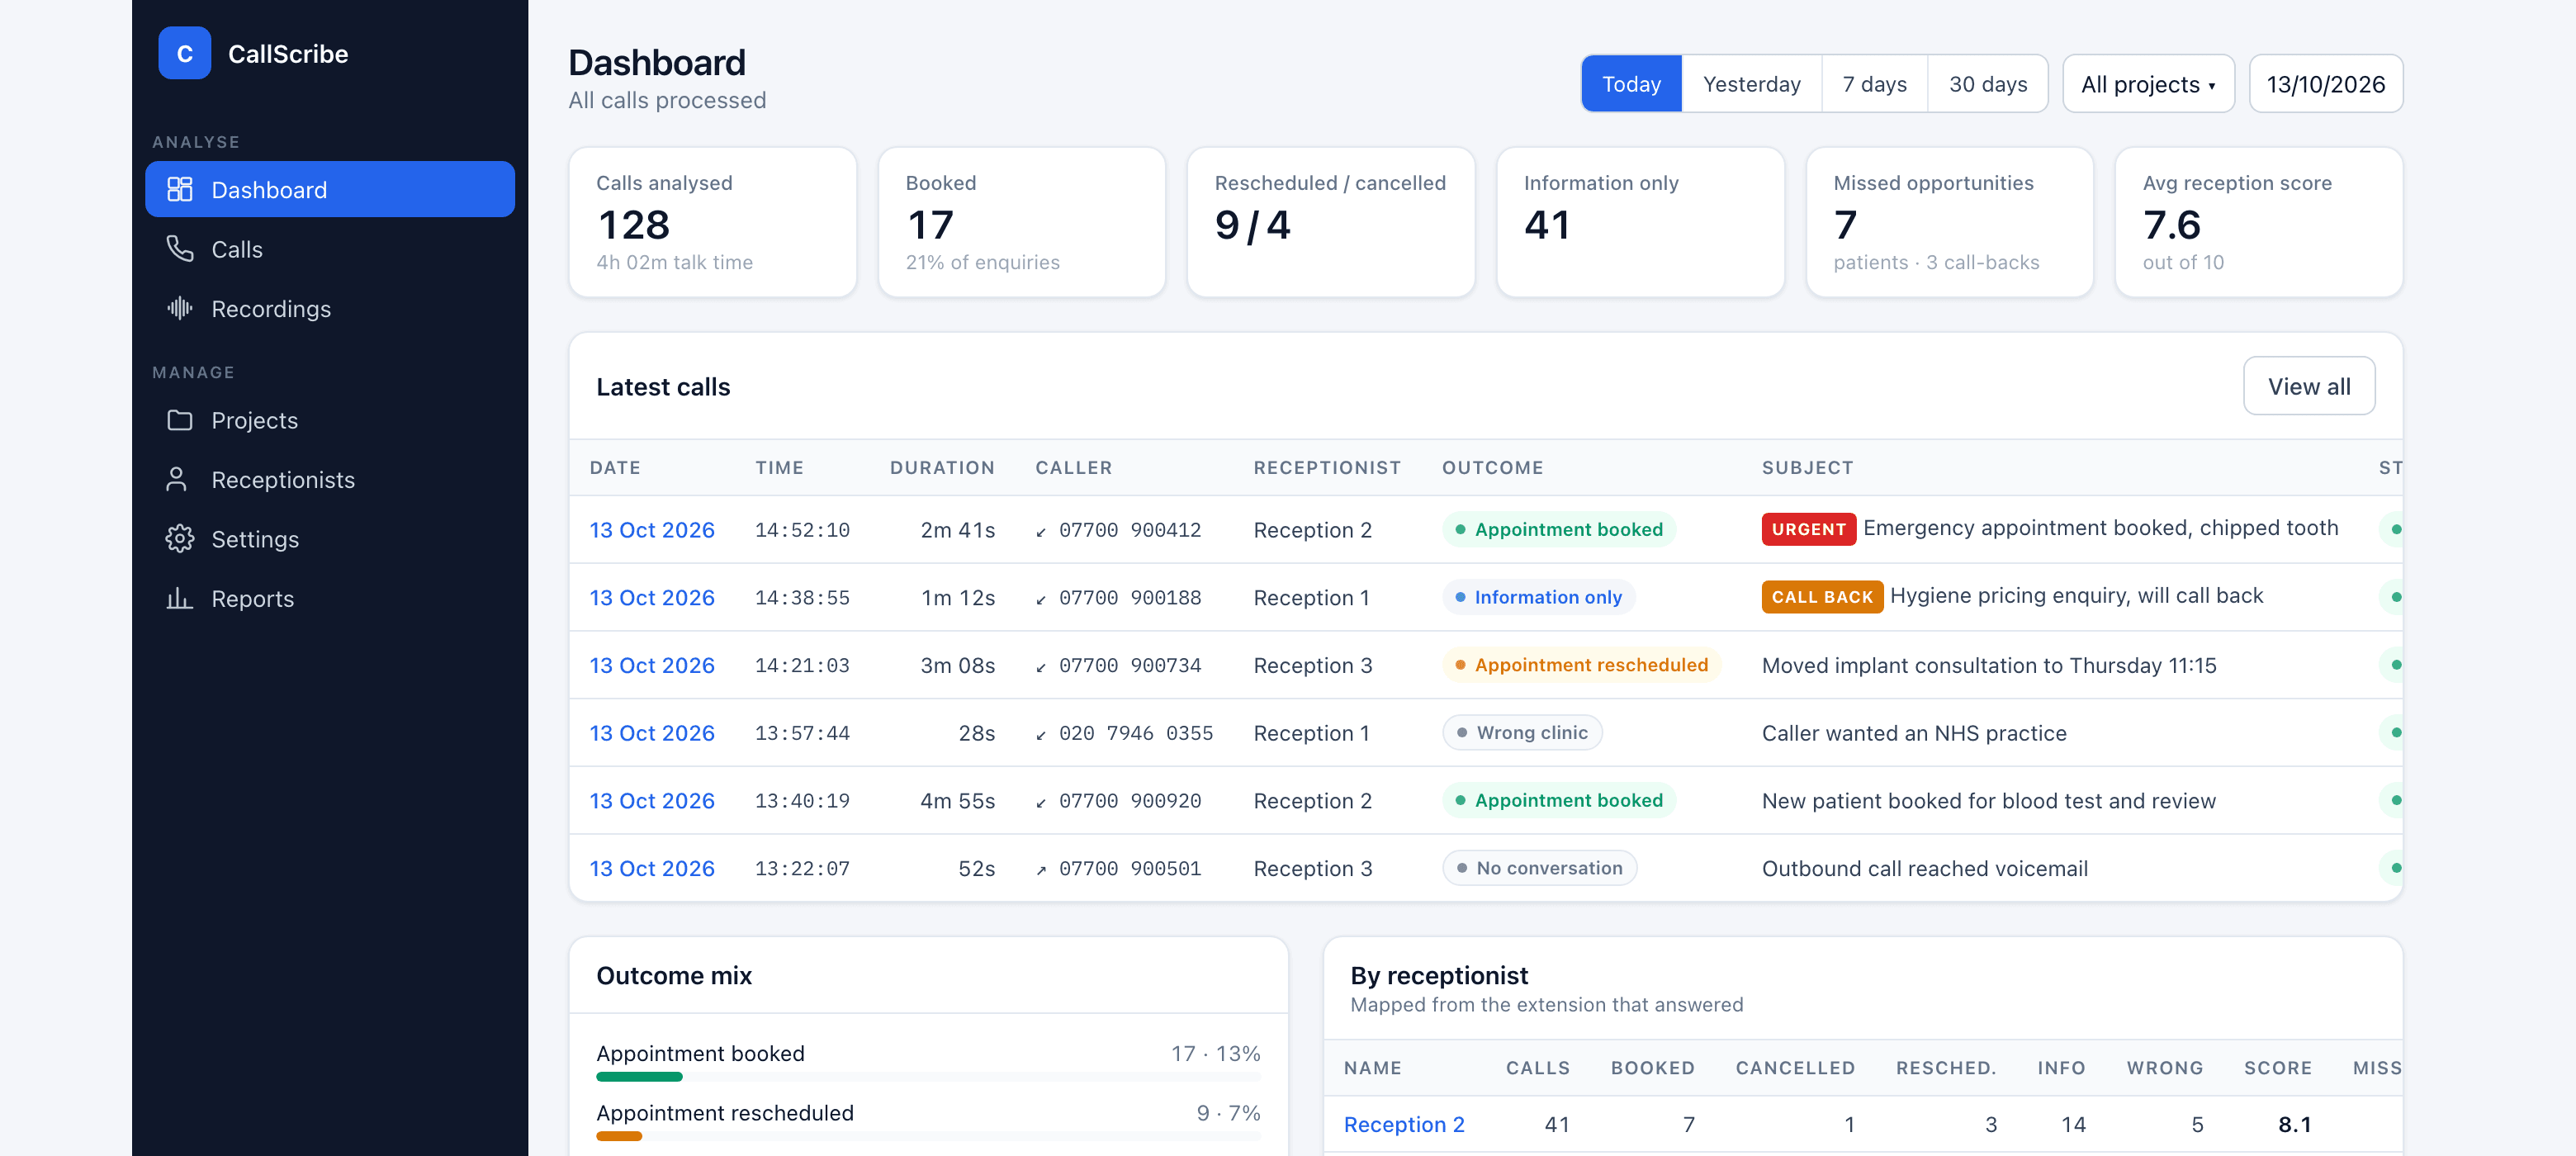
Task: Show the 7 days range
Action: [x=1874, y=84]
